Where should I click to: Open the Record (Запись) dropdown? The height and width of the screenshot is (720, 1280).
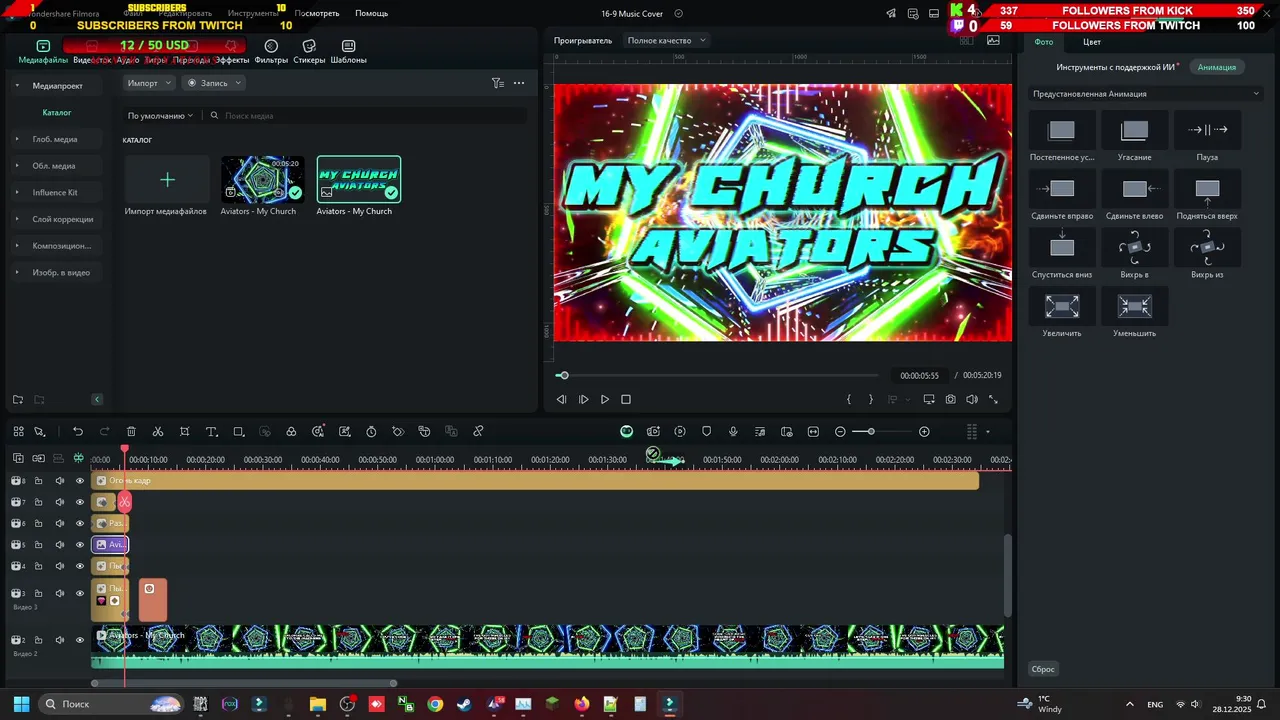[x=214, y=83]
